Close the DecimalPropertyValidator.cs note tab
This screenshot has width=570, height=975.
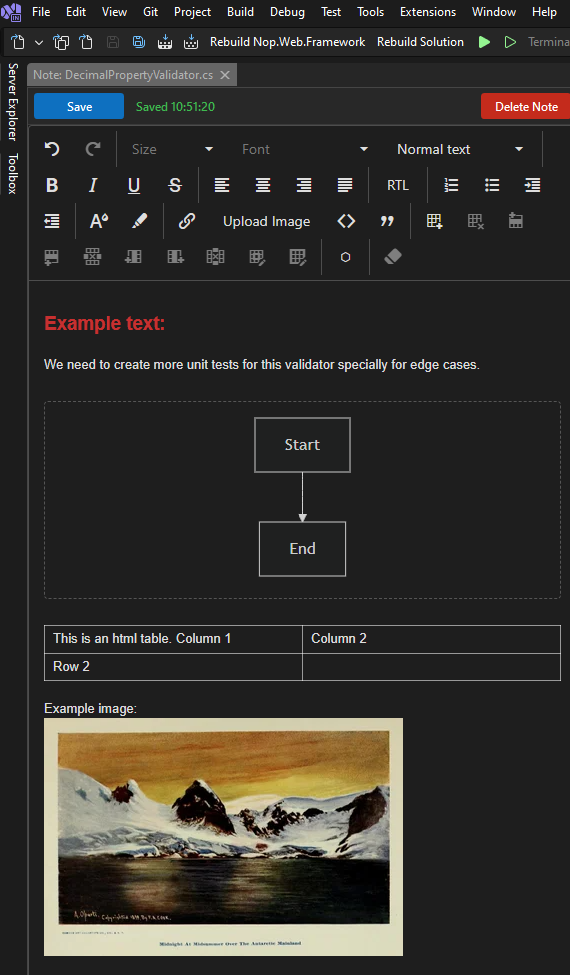coord(225,75)
